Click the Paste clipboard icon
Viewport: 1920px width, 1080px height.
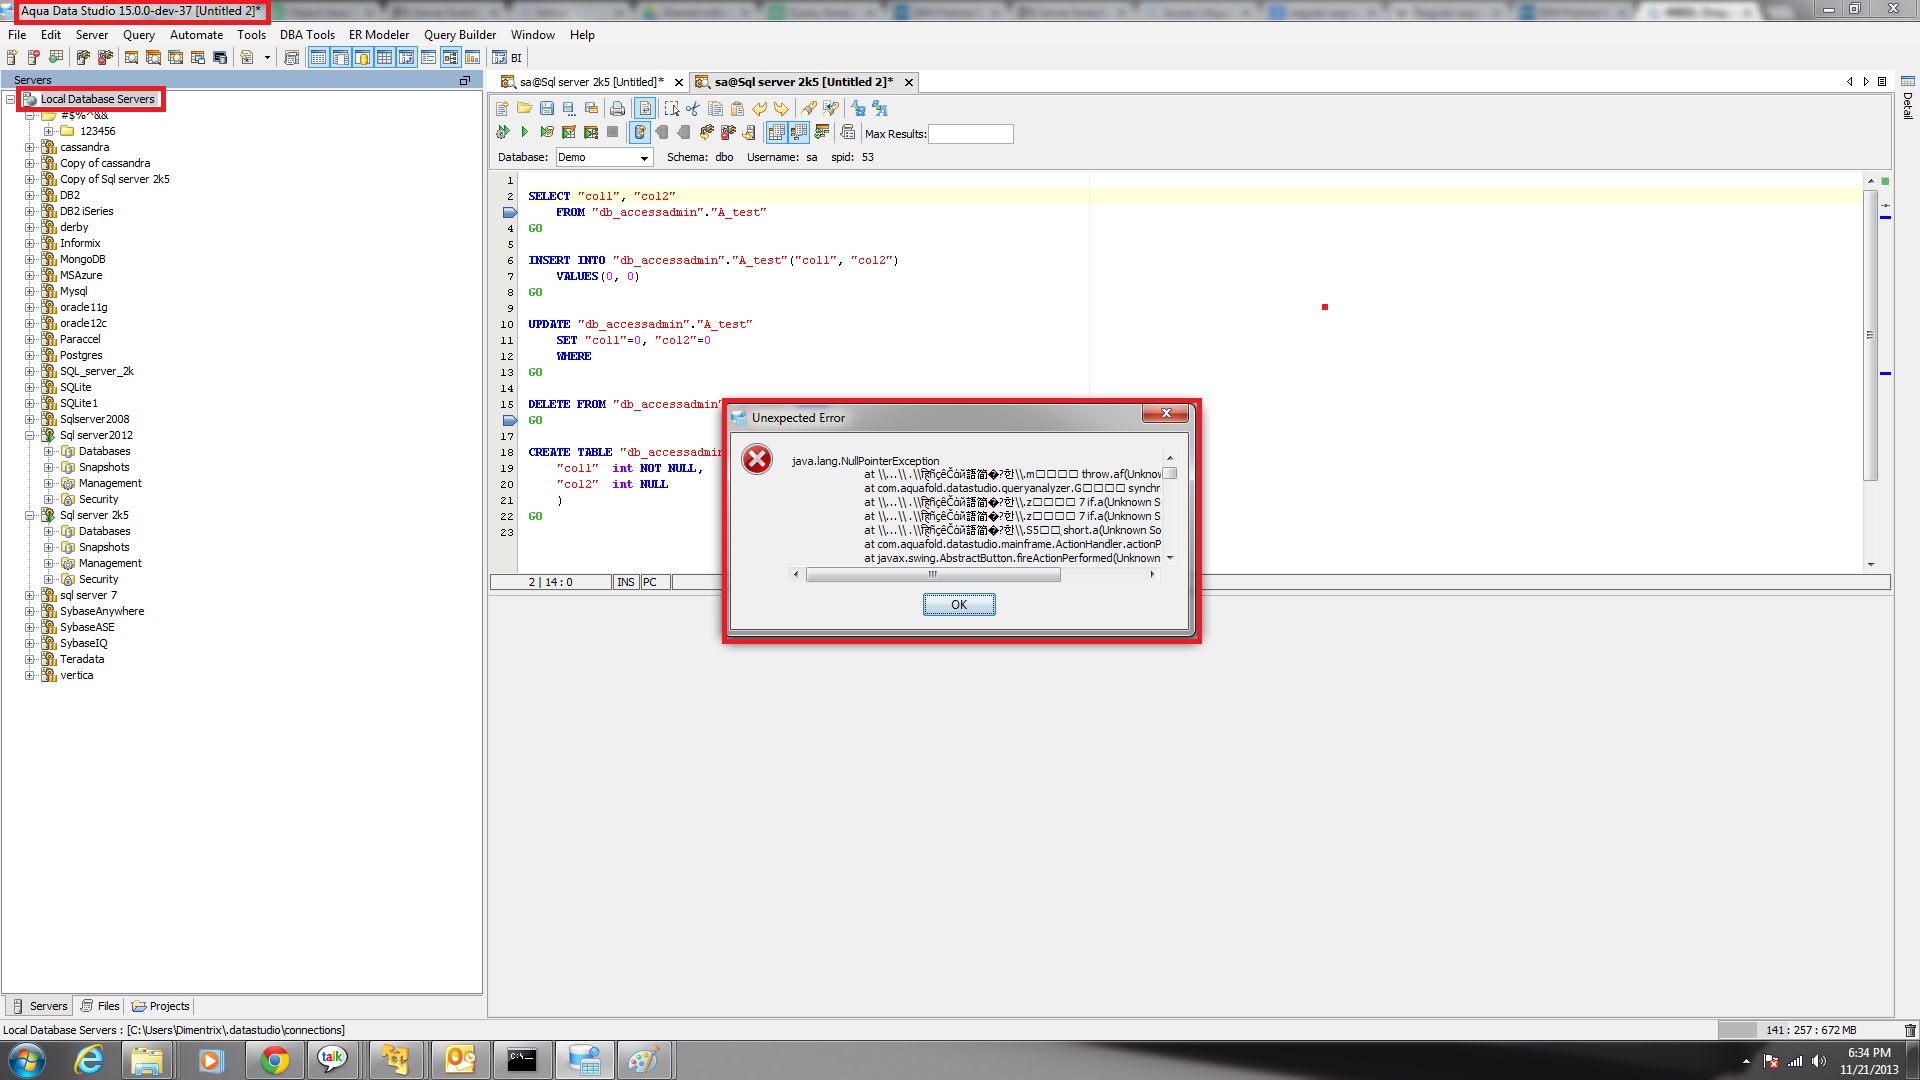pyautogui.click(x=738, y=108)
